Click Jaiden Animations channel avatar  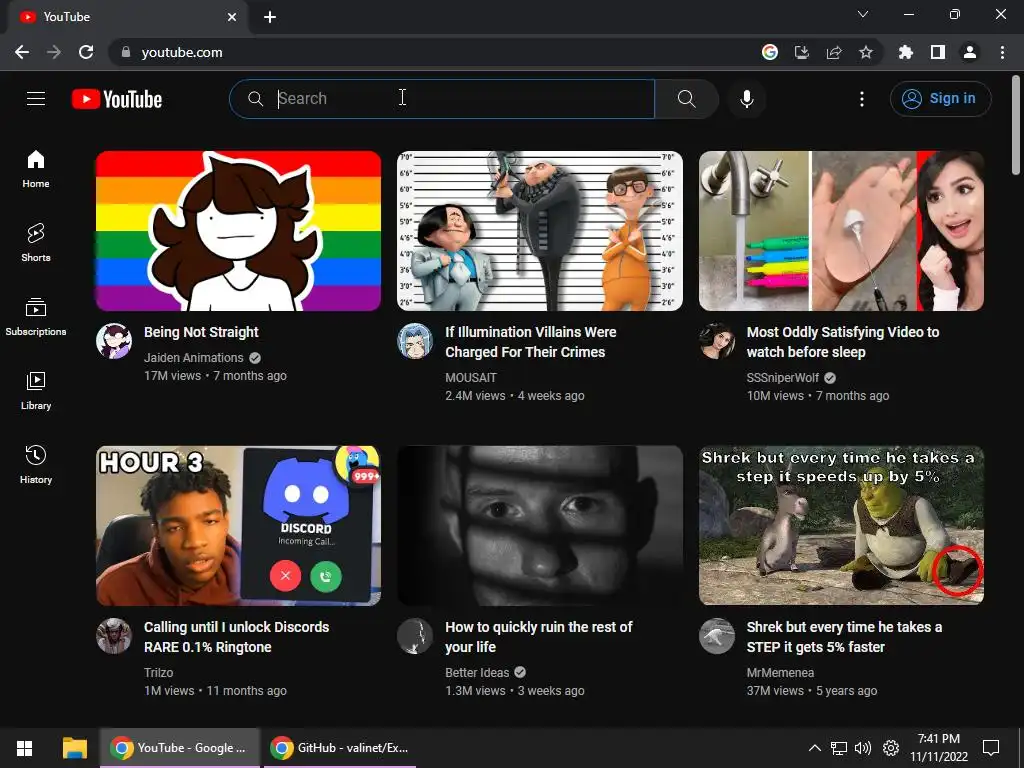(x=114, y=341)
